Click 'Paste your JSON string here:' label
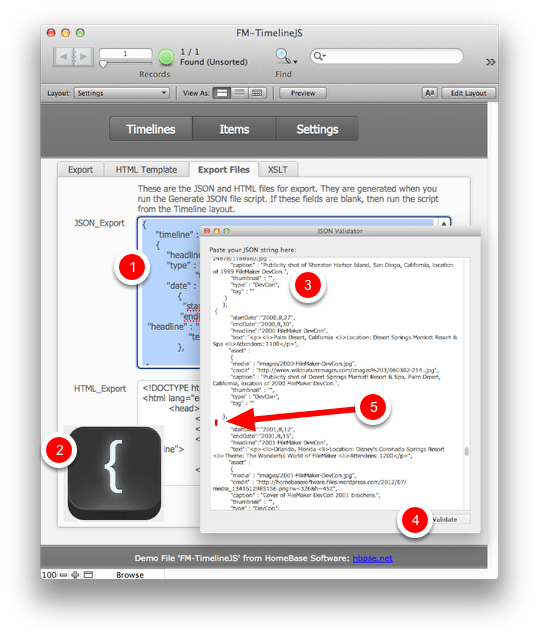540x637 pixels. (253, 250)
